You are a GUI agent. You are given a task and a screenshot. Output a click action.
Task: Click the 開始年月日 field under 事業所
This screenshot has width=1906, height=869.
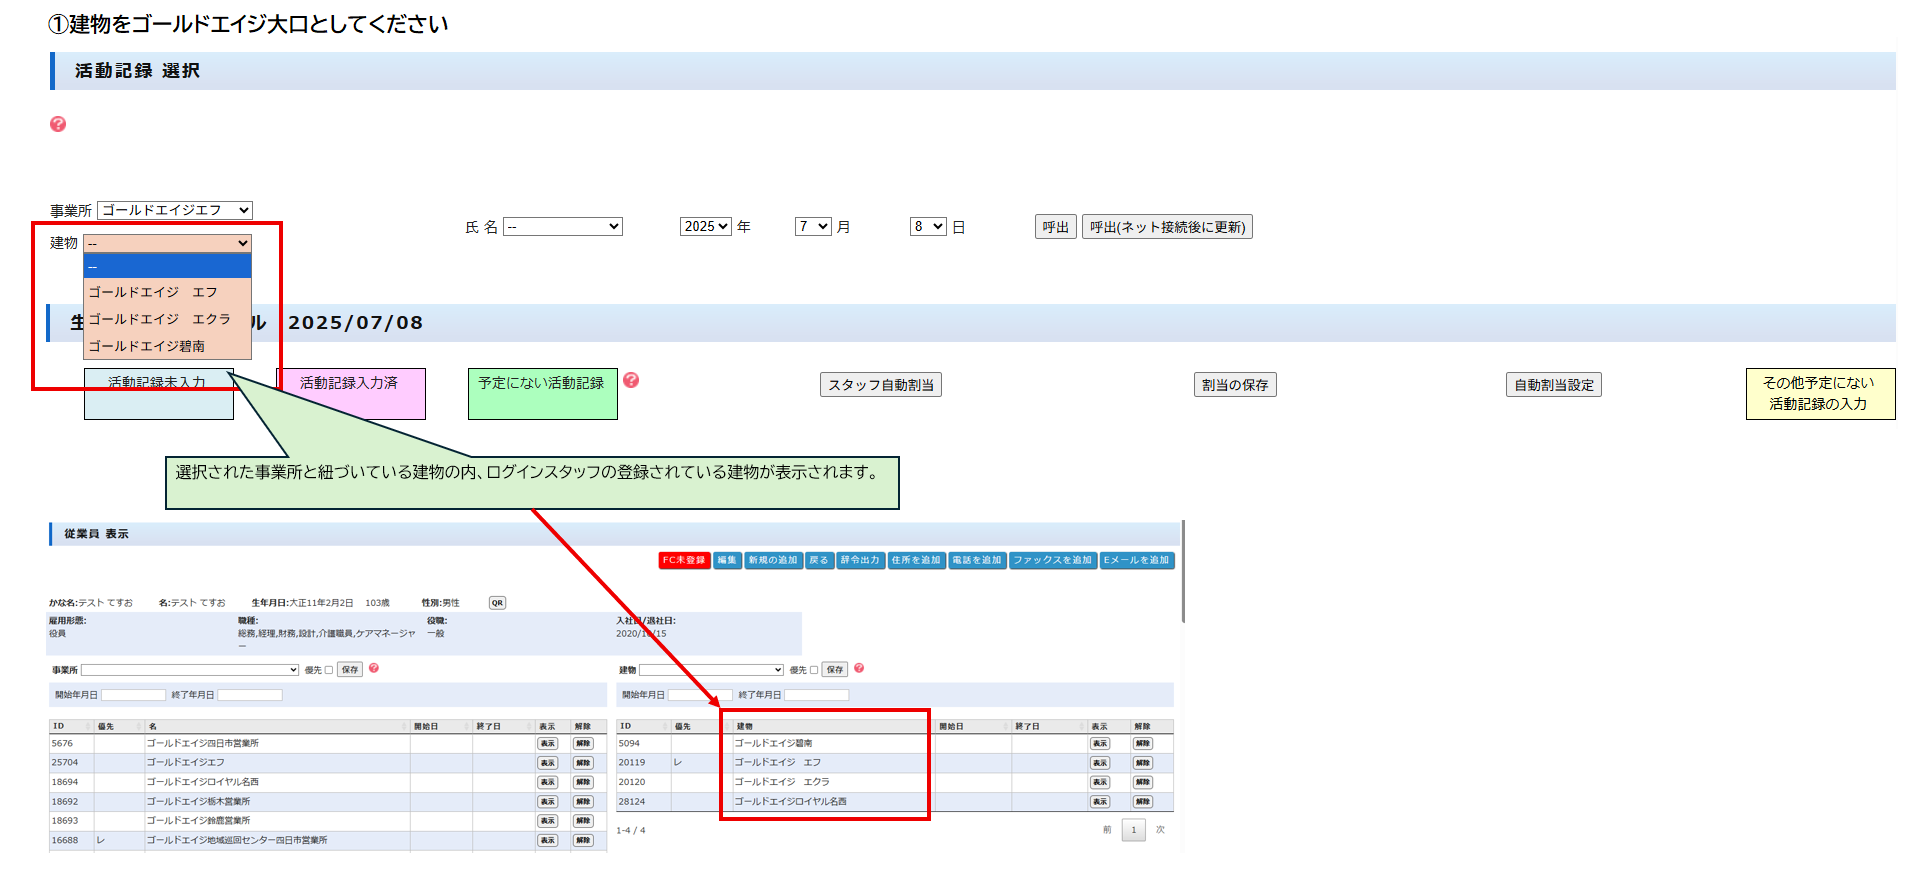click(x=133, y=695)
